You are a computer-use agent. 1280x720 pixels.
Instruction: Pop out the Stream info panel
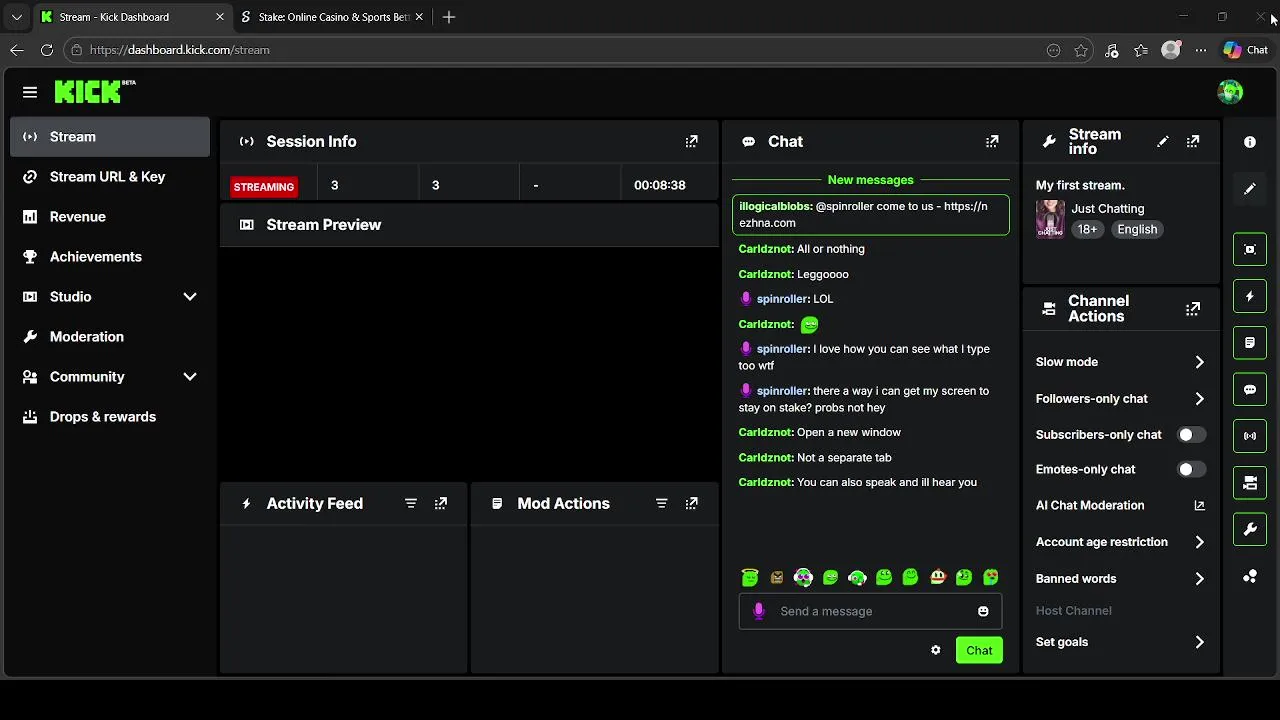pyautogui.click(x=1193, y=142)
